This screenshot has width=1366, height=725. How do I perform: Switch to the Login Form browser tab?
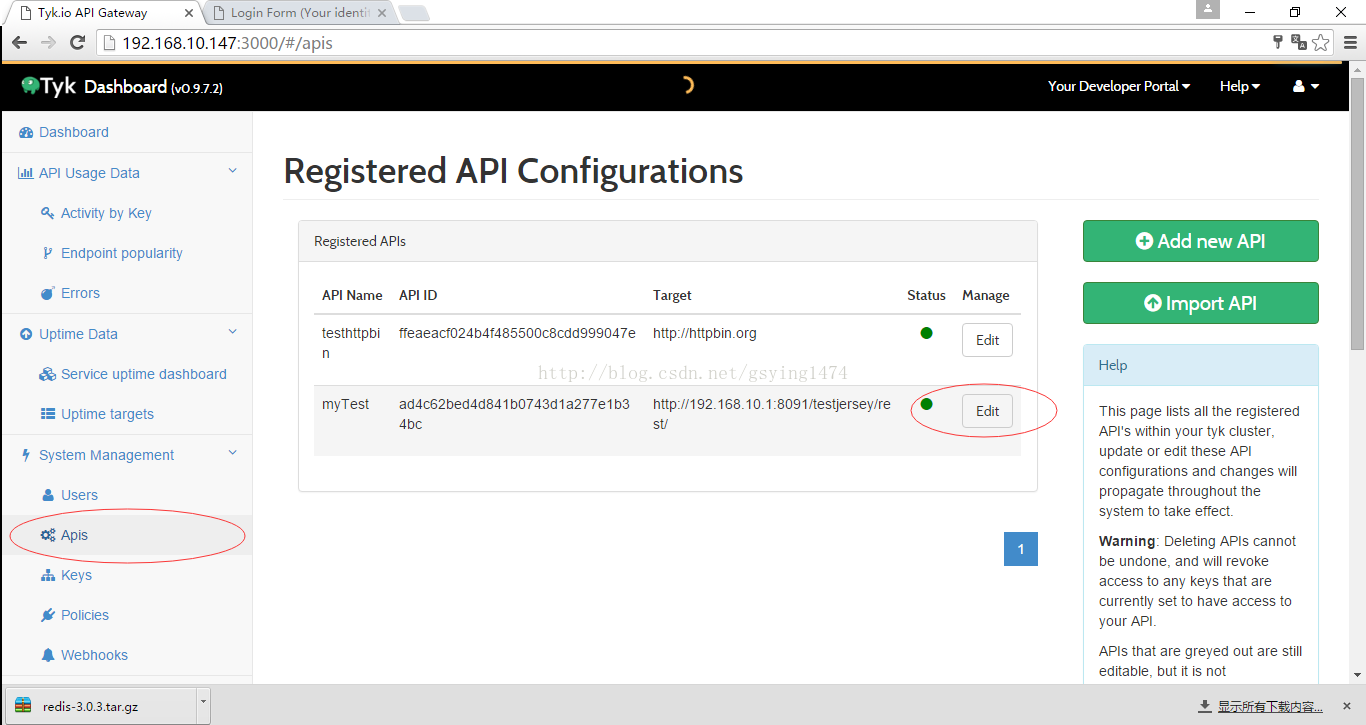(x=300, y=13)
